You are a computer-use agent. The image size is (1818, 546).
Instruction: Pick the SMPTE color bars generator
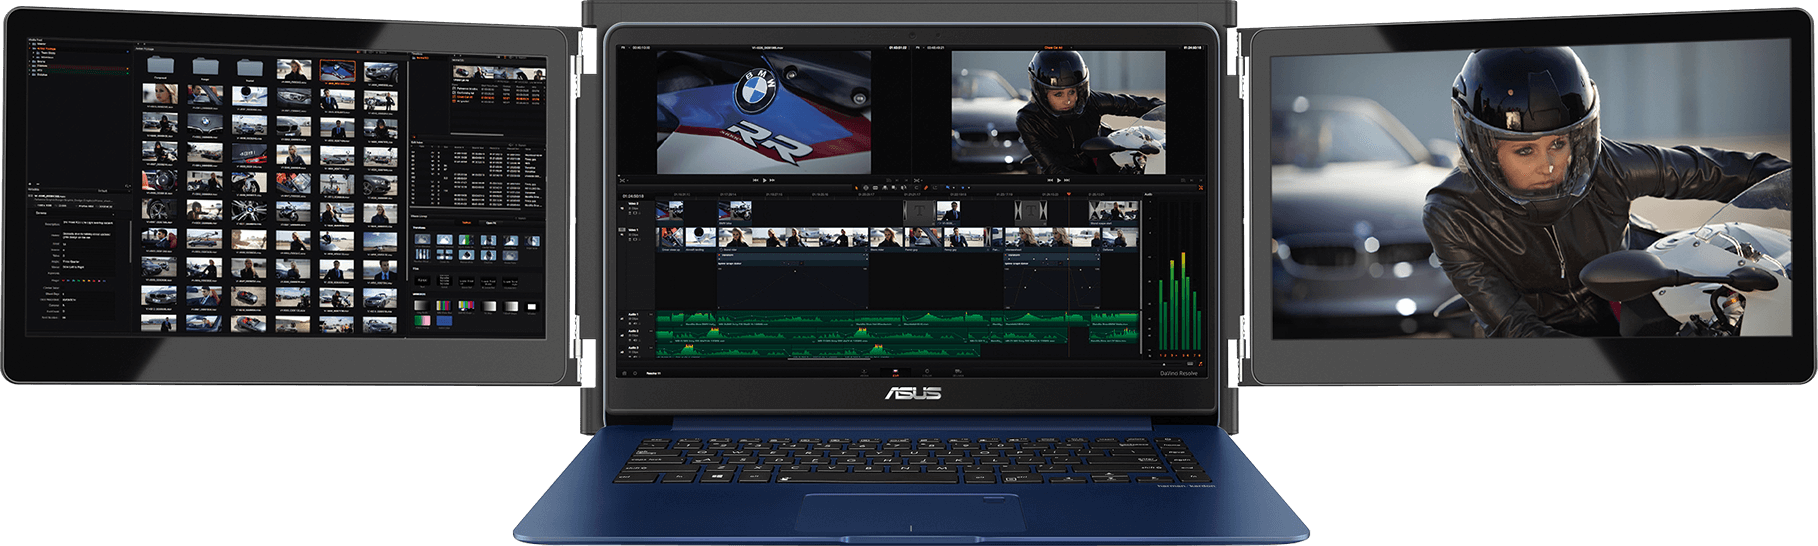[444, 306]
